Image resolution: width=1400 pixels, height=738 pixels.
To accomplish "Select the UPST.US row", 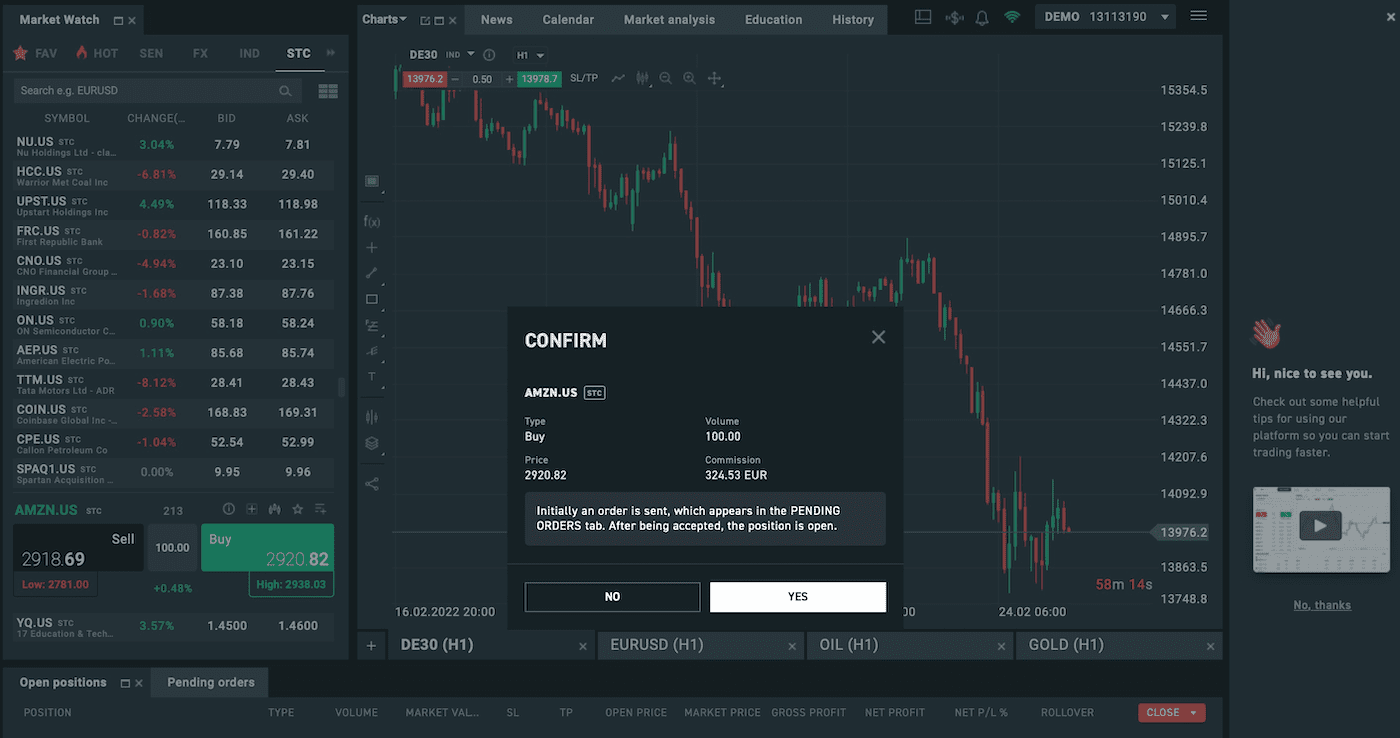I will [175, 205].
